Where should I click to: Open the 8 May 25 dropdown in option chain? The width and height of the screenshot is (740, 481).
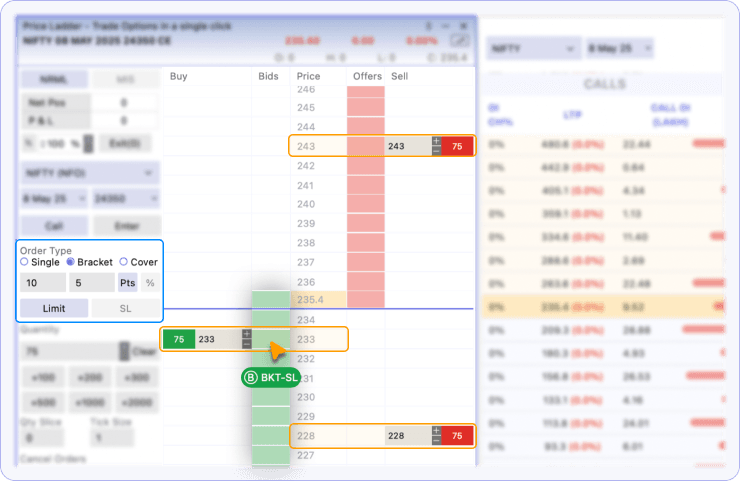point(620,48)
